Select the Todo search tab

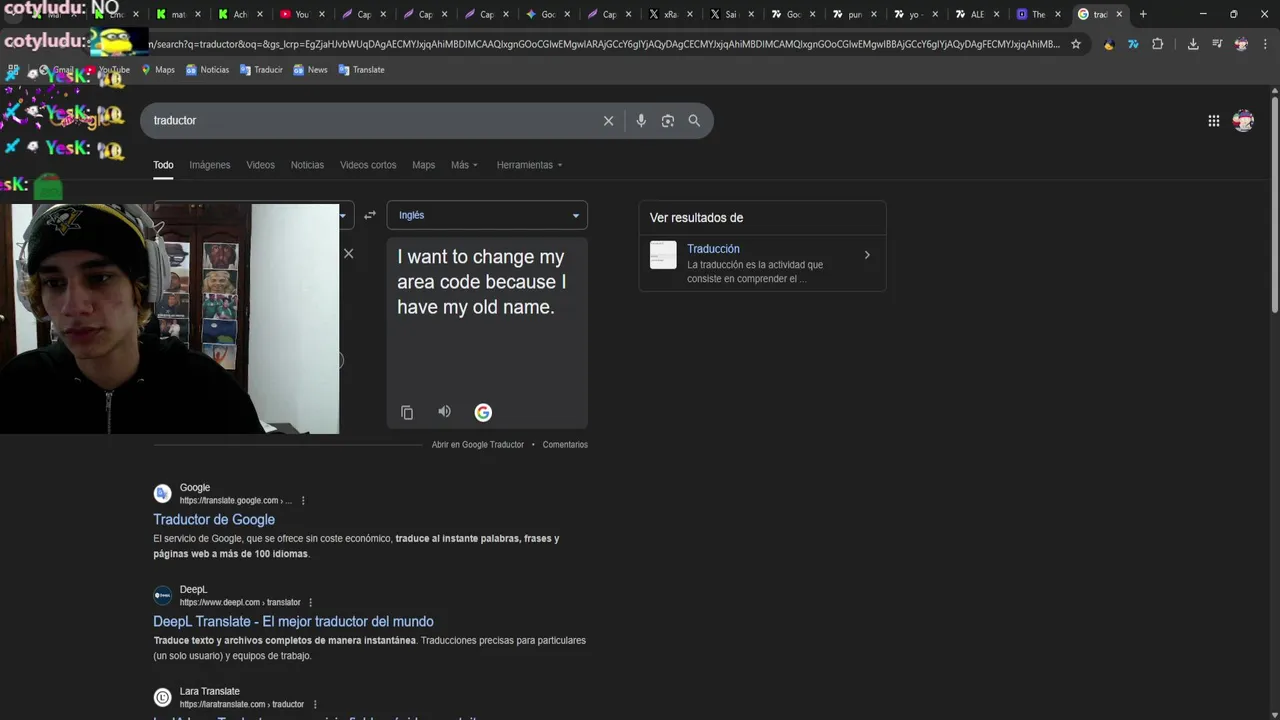[163, 165]
